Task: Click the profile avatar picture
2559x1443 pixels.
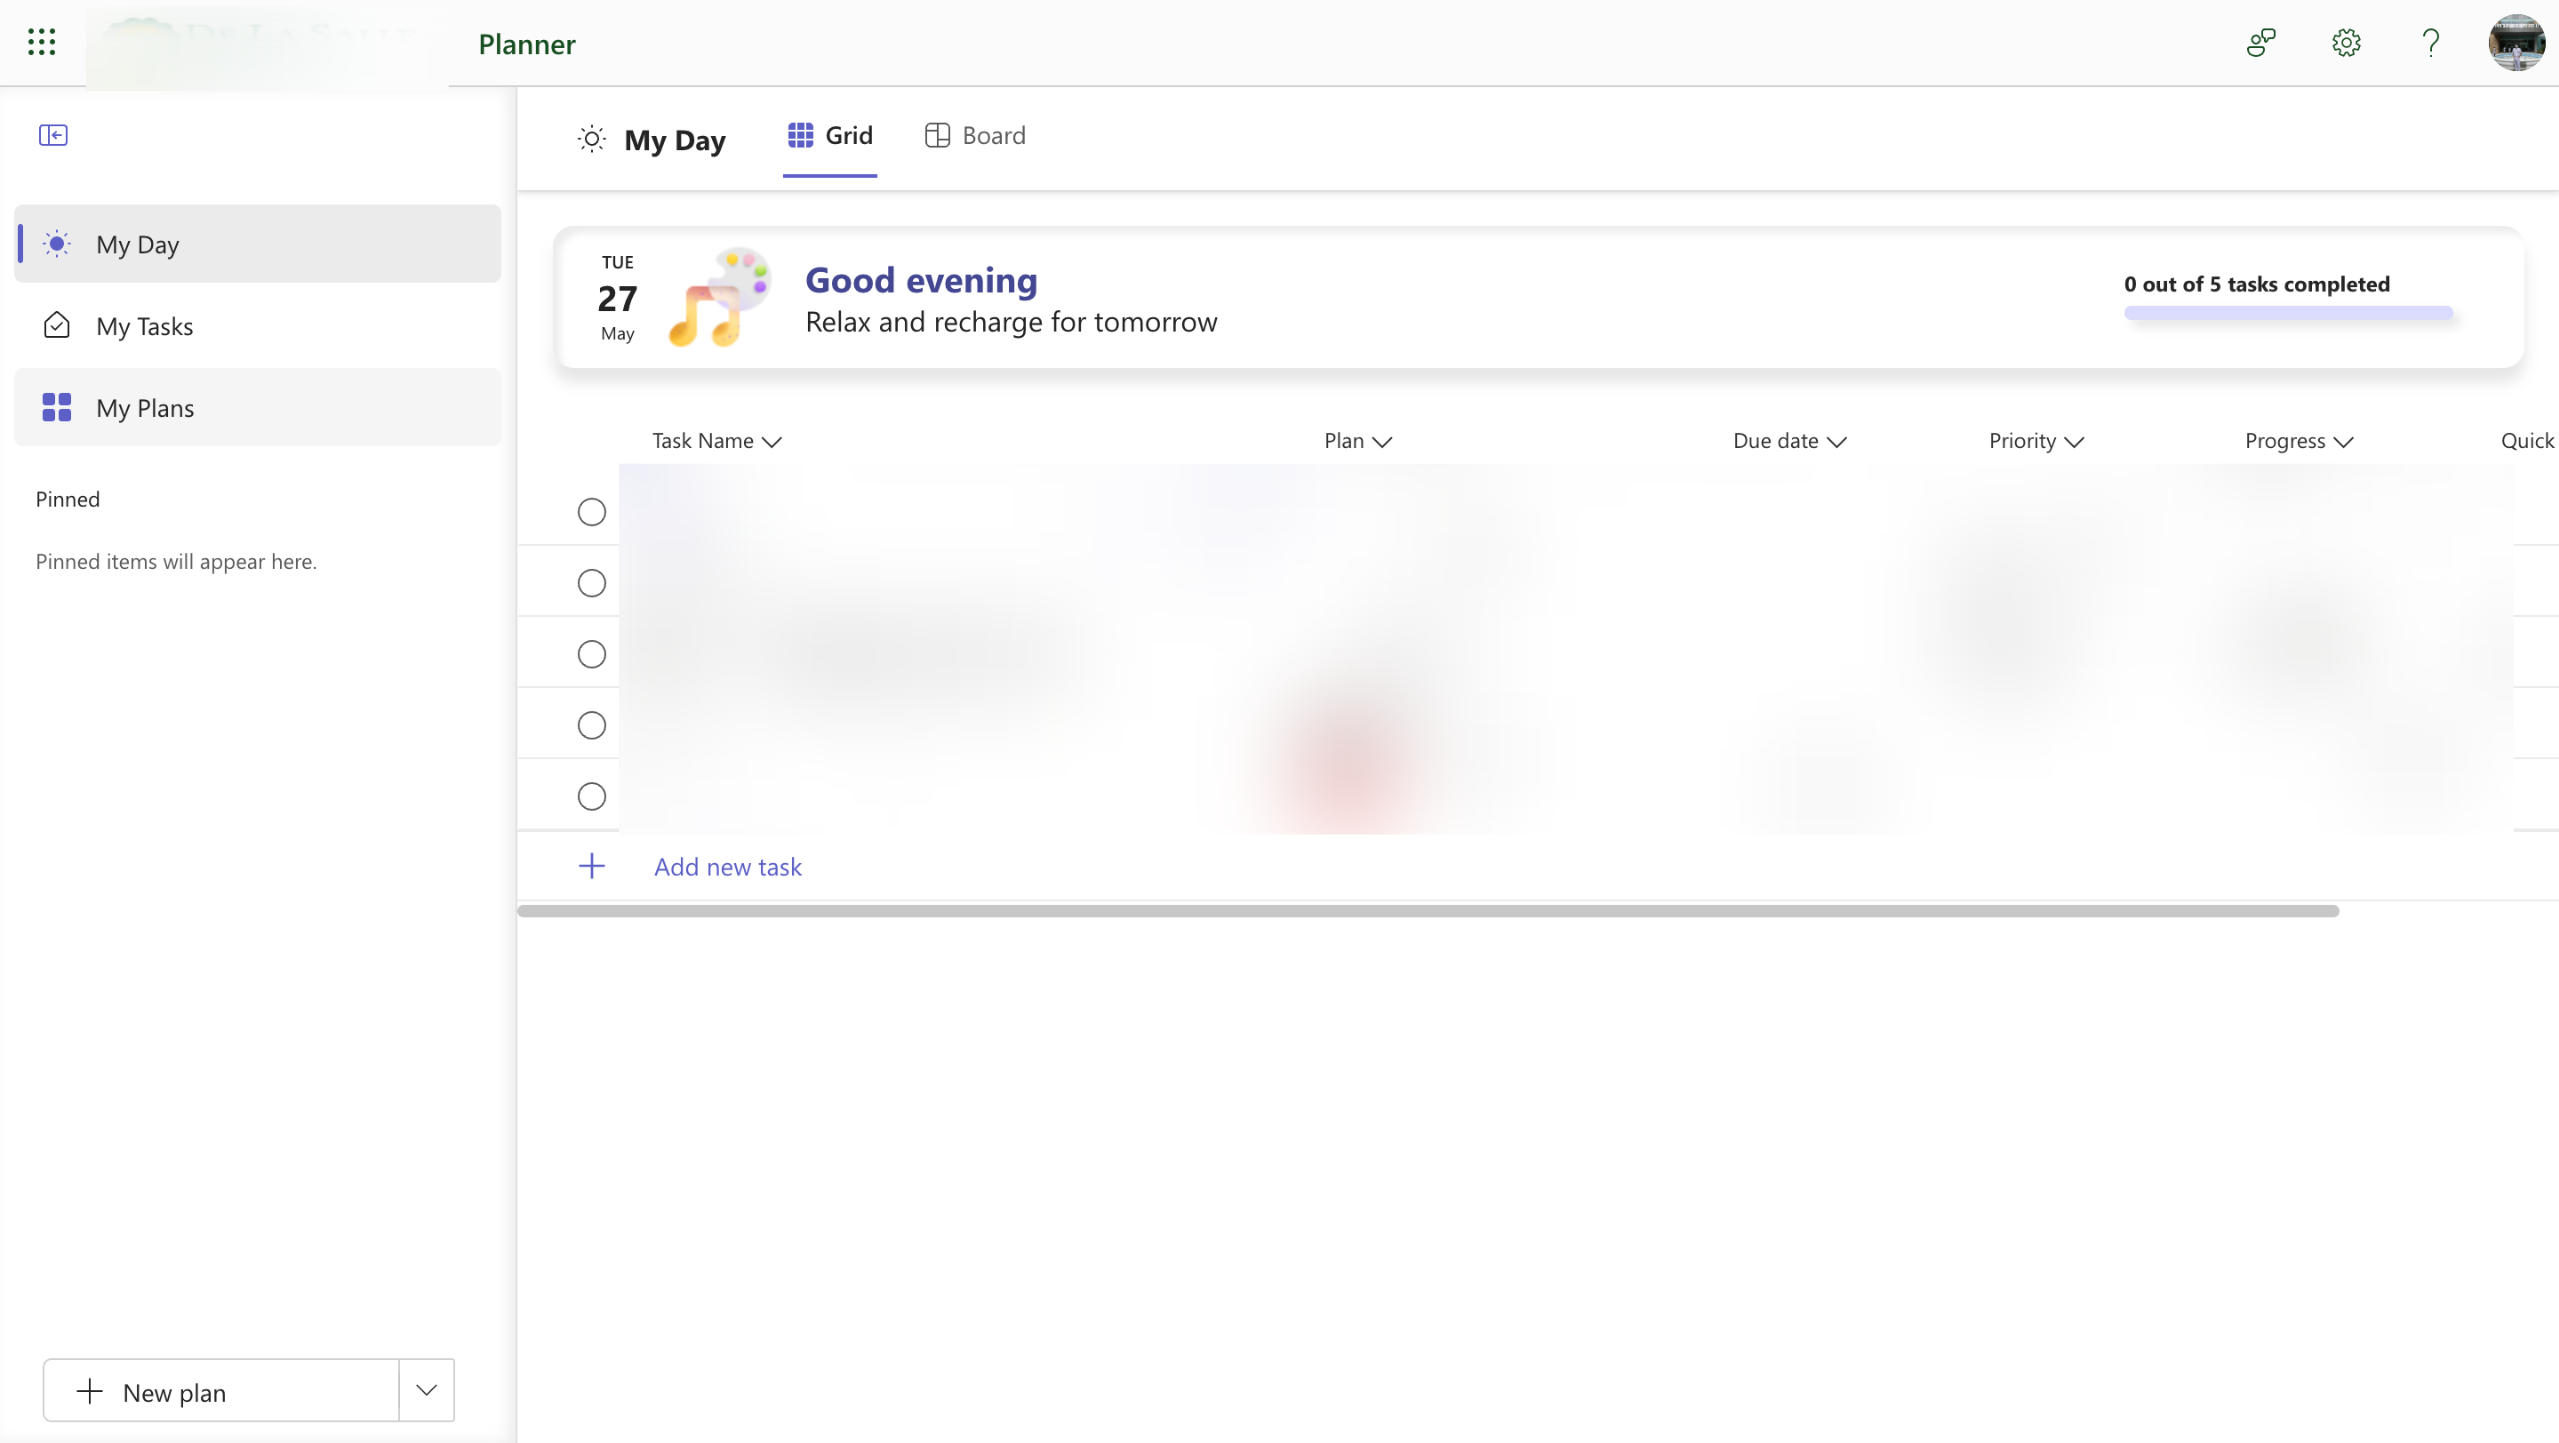Action: click(2515, 43)
